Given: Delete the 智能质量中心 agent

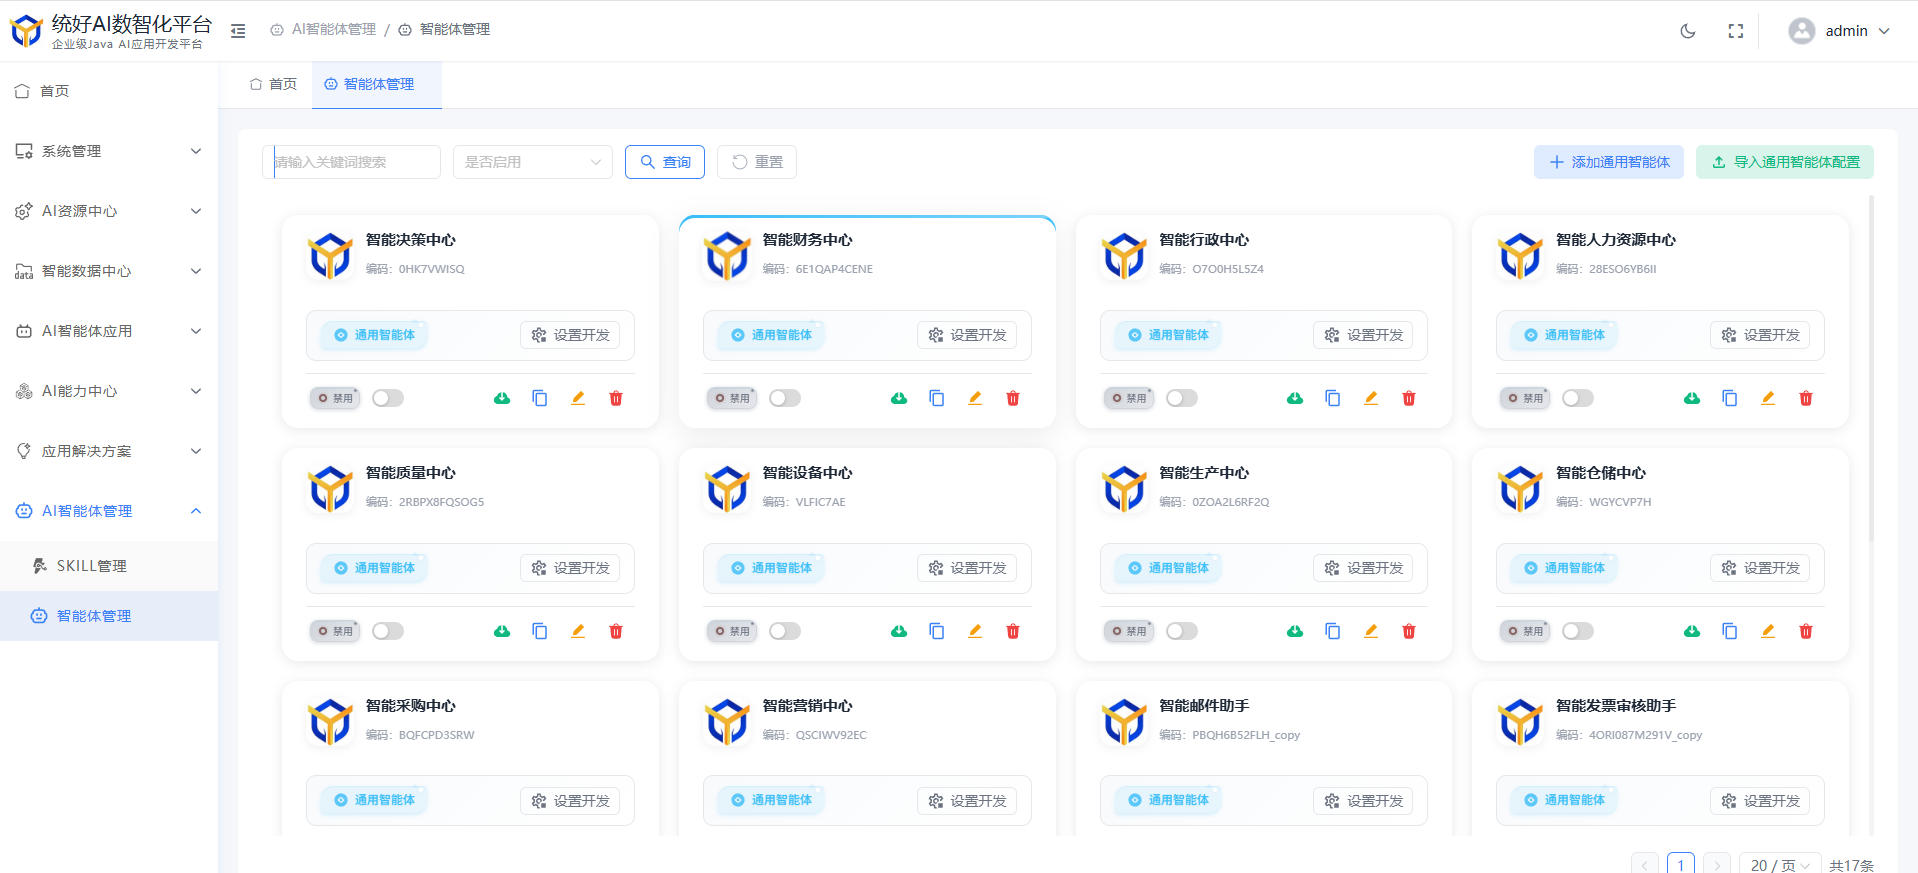Looking at the screenshot, I should (616, 631).
